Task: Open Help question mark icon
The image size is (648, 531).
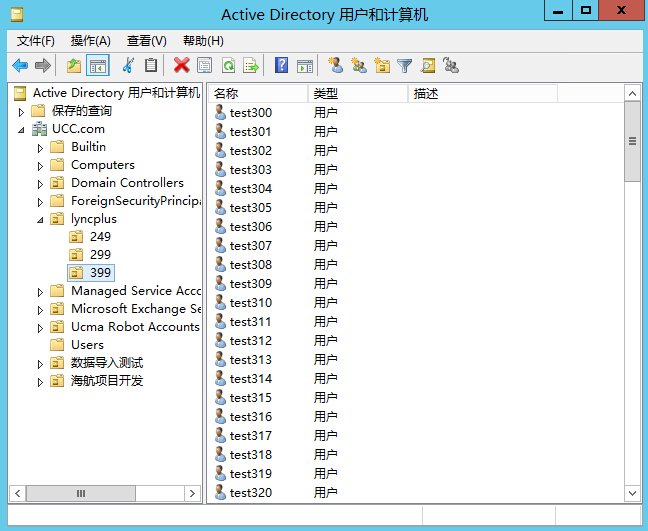Action: (281, 65)
